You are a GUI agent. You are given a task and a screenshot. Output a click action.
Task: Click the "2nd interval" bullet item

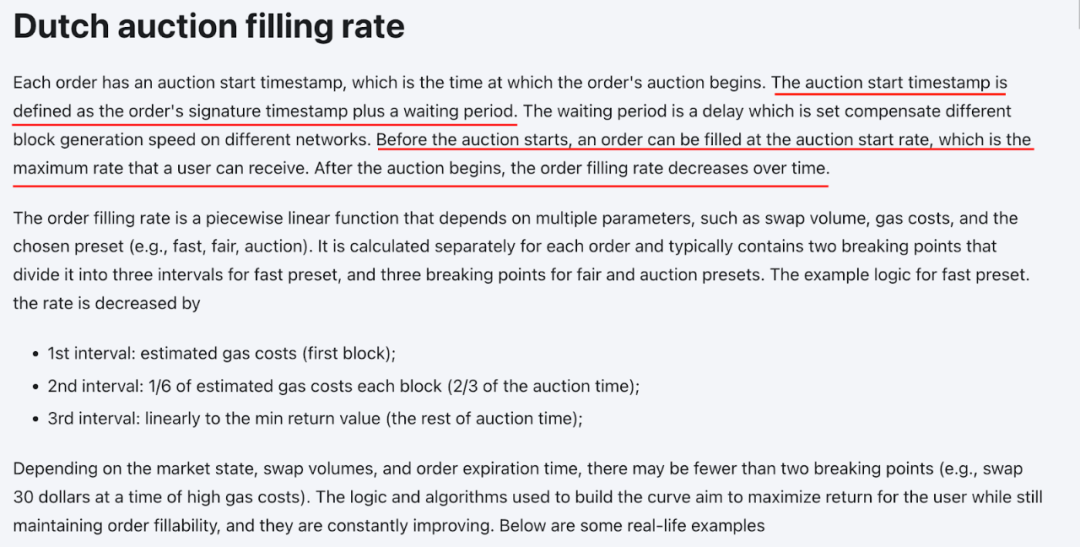point(343,386)
